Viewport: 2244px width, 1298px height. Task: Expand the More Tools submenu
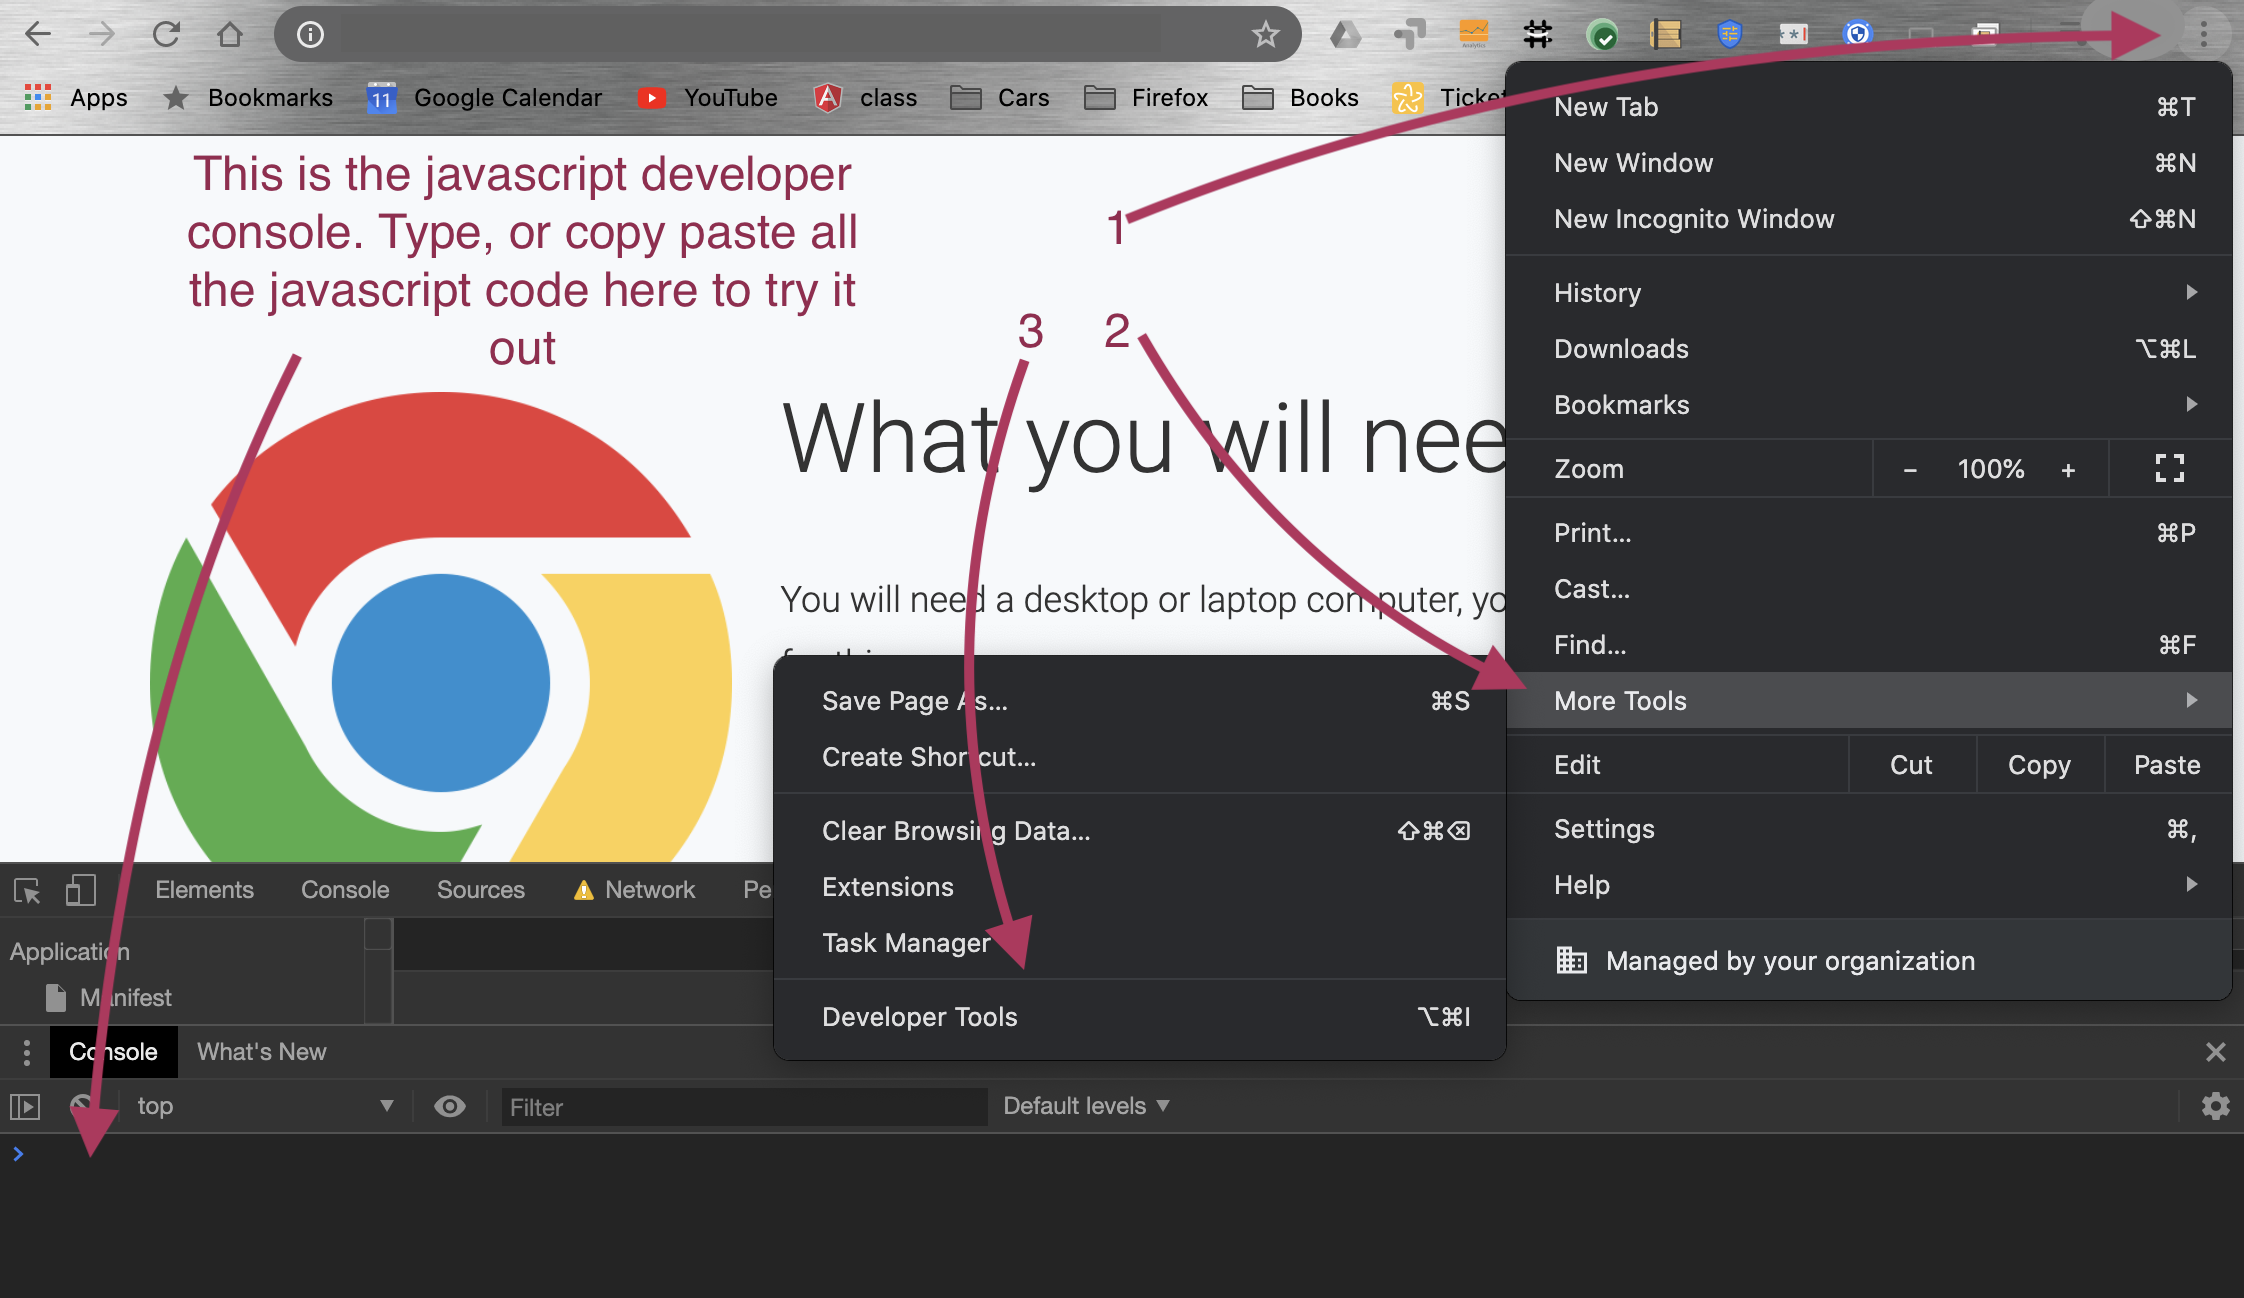point(1868,701)
